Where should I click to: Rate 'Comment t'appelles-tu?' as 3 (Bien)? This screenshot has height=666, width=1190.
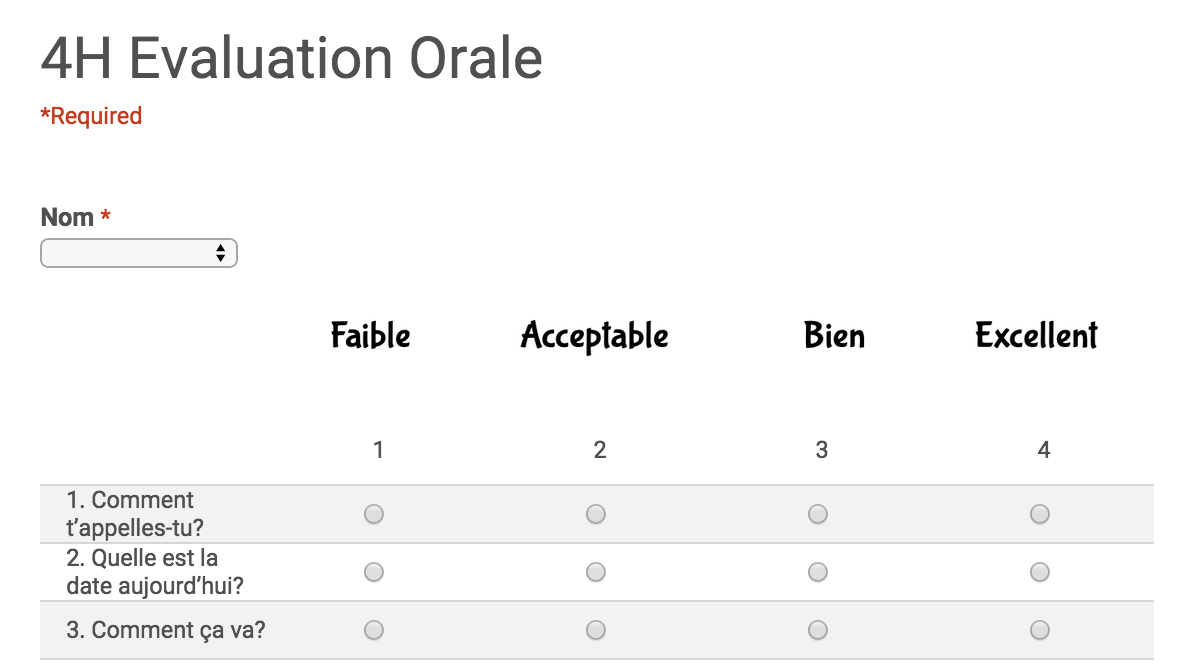pyautogui.click(x=818, y=514)
